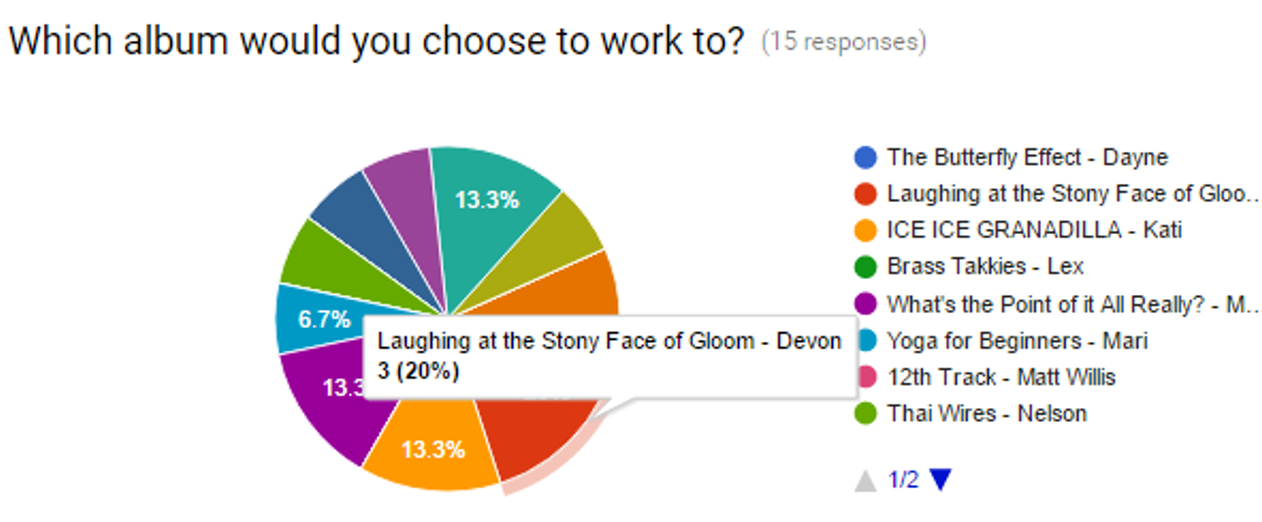This screenshot has height=522, width=1262.
Task: Click the purple What's the Point legend dot
Action: (865, 304)
